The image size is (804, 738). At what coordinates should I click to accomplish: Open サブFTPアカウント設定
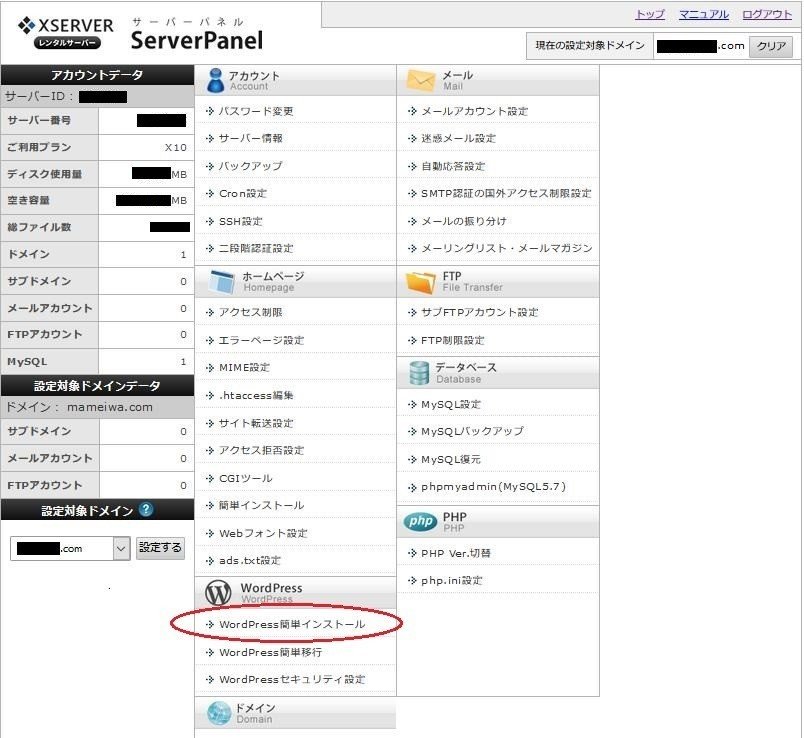coord(479,312)
